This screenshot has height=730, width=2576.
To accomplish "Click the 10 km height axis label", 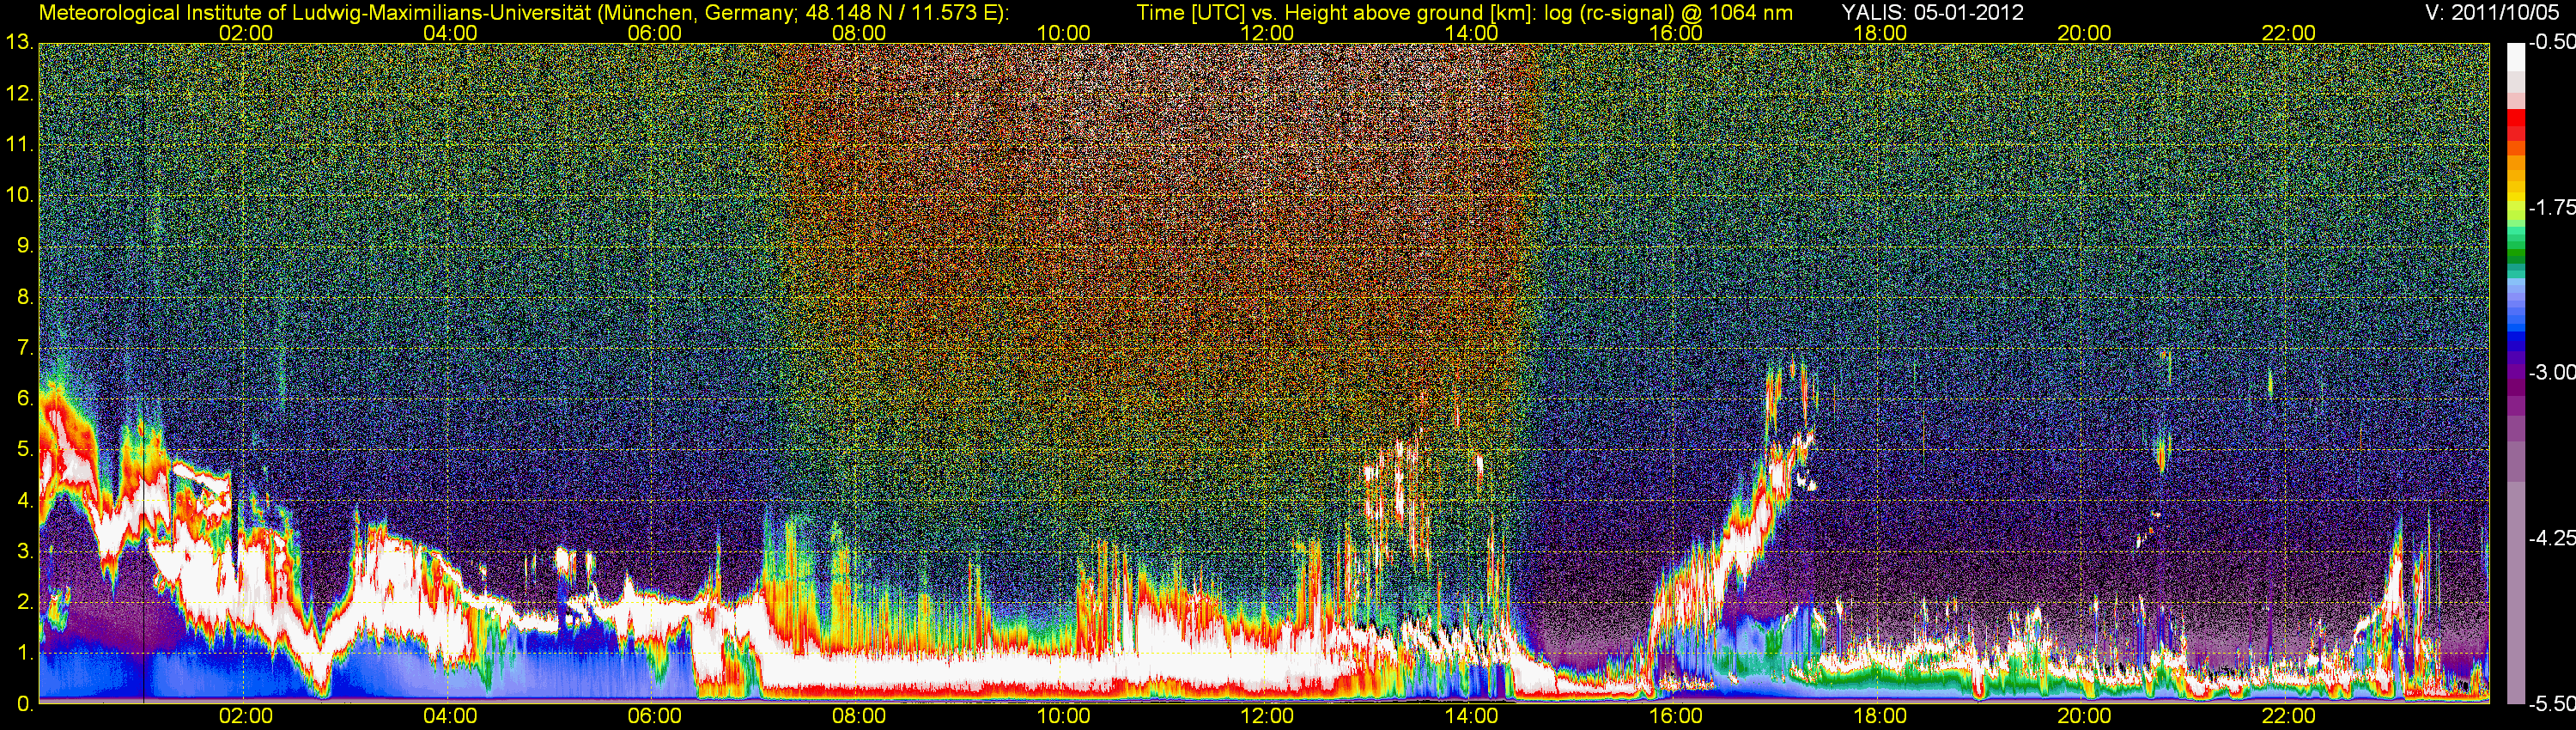I will point(19,196).
